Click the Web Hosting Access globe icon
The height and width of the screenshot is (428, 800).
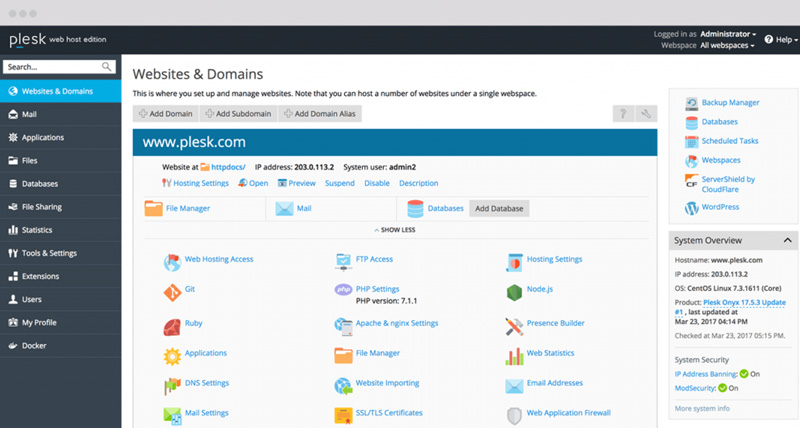pos(172,262)
